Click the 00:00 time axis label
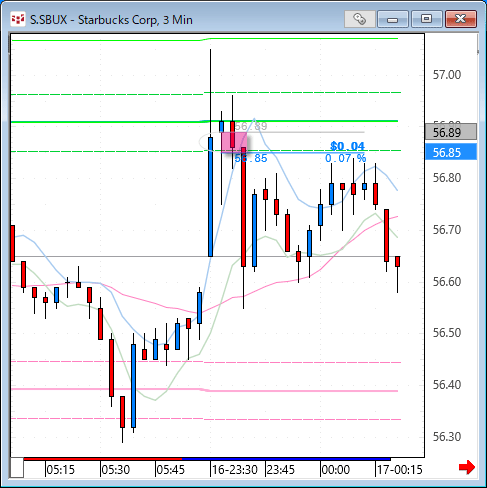Viewport: 487px width, 488px height. (x=336, y=470)
